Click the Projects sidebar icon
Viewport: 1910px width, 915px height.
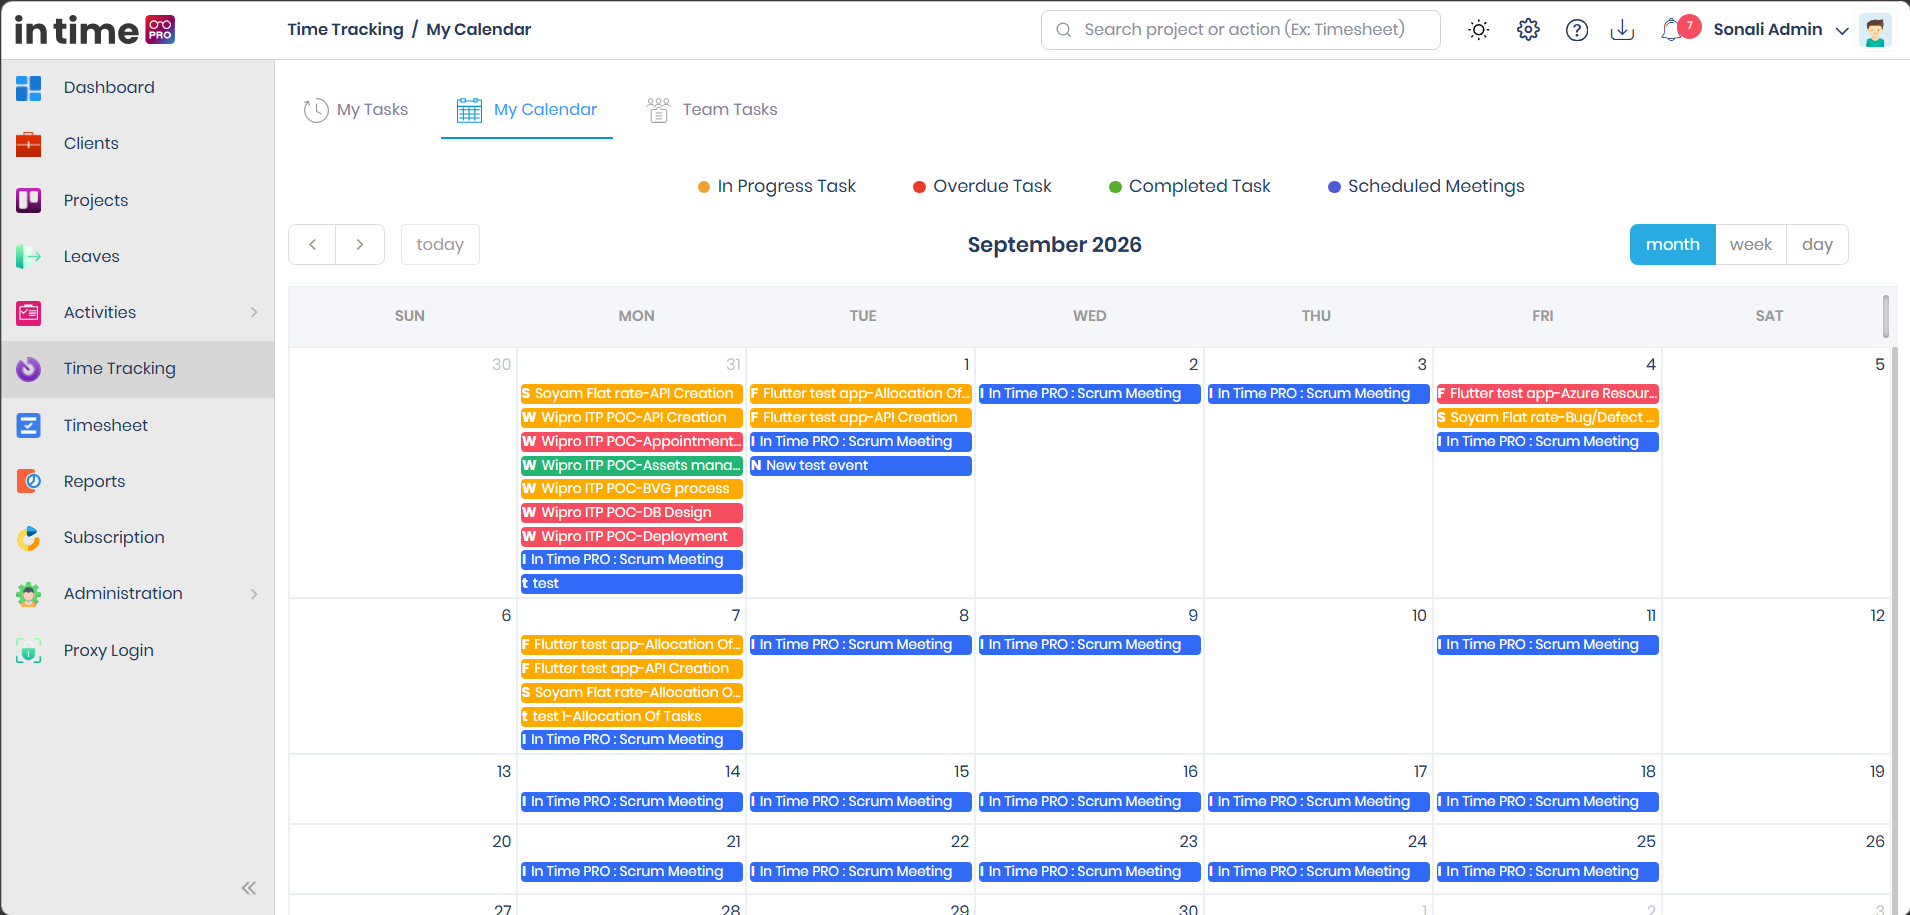(28, 200)
